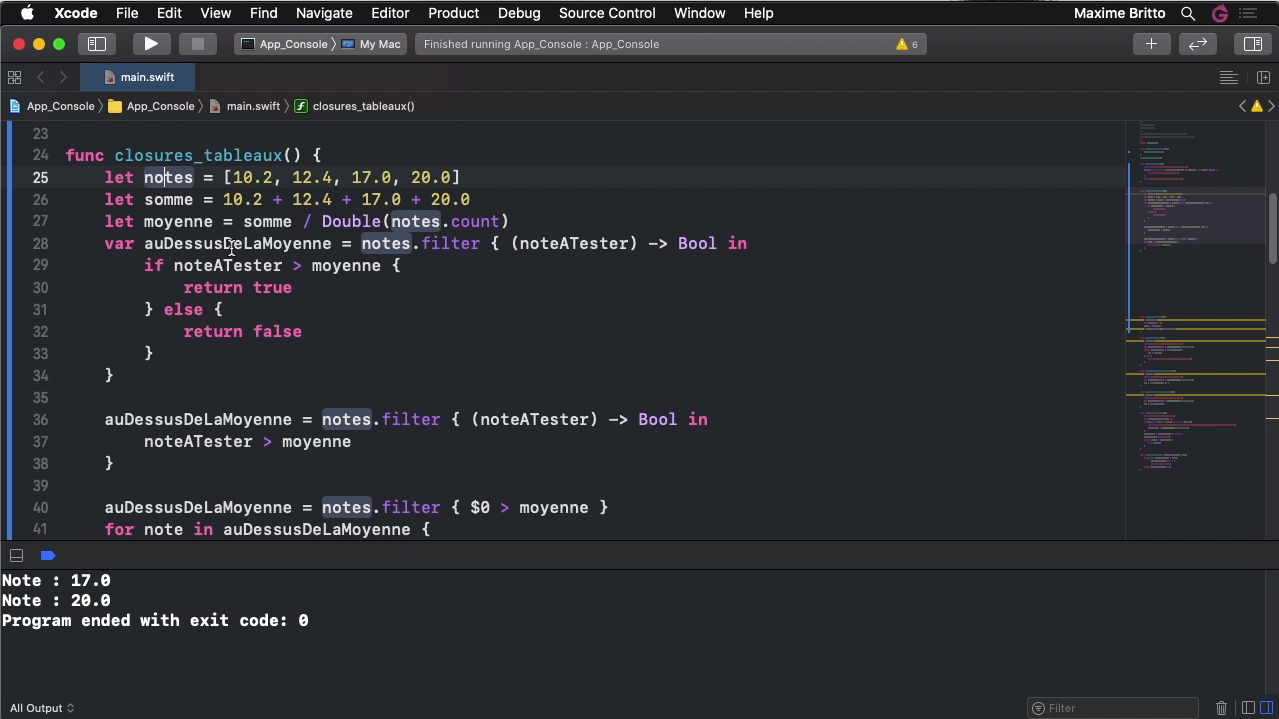The image size is (1279, 719).
Task: Click the Library plus icon in the toolbar
Action: click(1151, 43)
